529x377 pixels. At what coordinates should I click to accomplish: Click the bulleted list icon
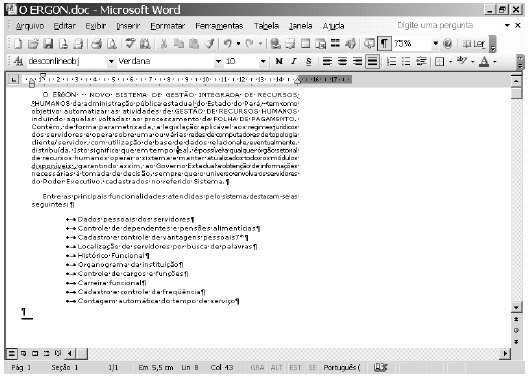click(x=406, y=61)
